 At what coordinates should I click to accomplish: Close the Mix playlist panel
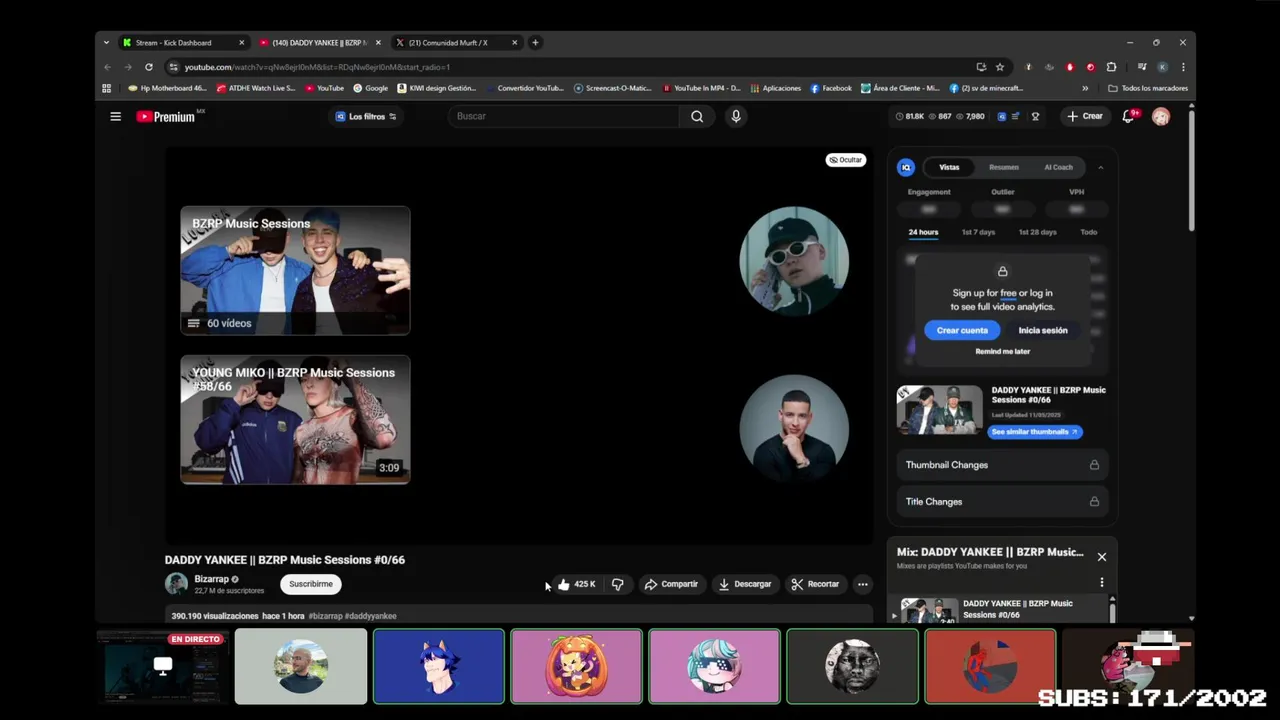[1101, 557]
